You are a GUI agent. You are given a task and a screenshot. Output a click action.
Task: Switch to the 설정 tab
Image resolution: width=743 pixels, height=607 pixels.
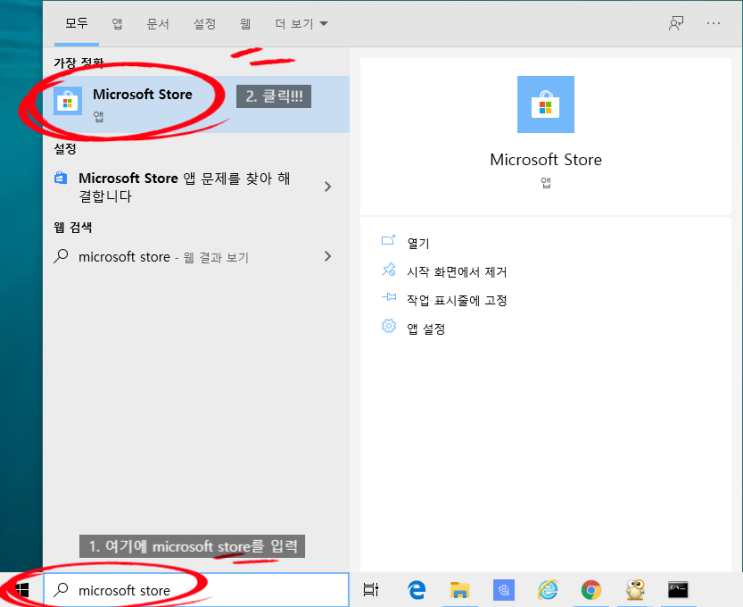[x=205, y=23]
